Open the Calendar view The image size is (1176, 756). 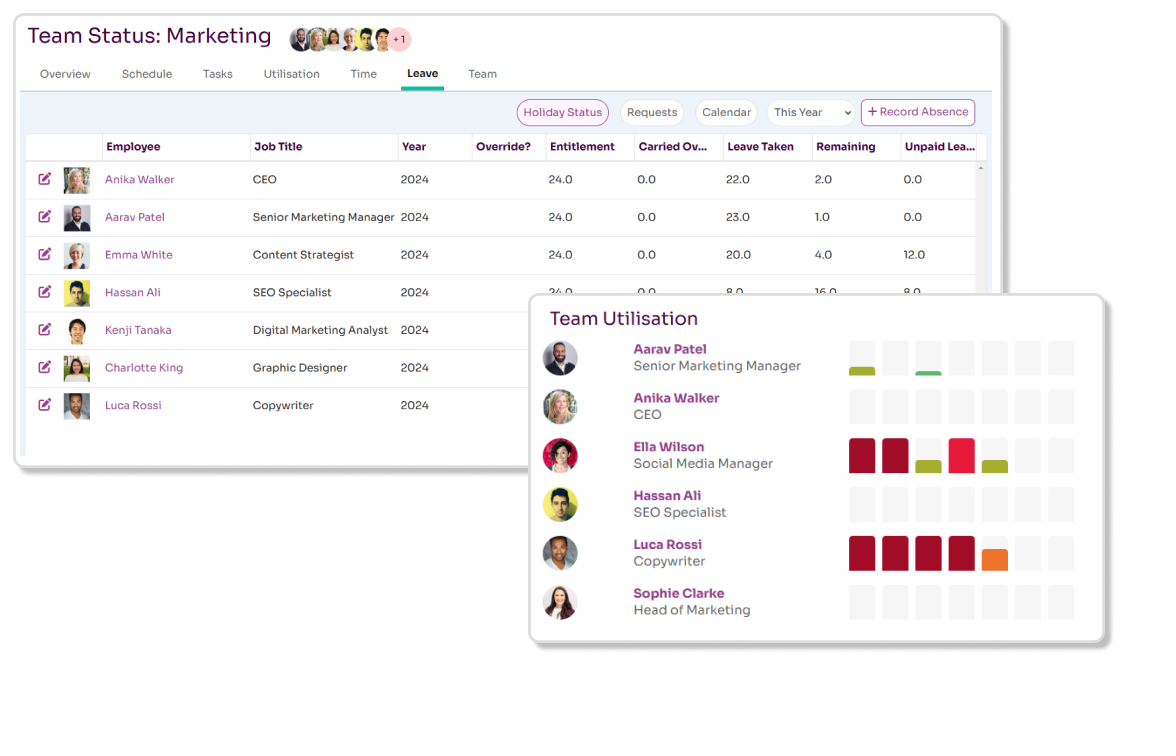pos(726,112)
